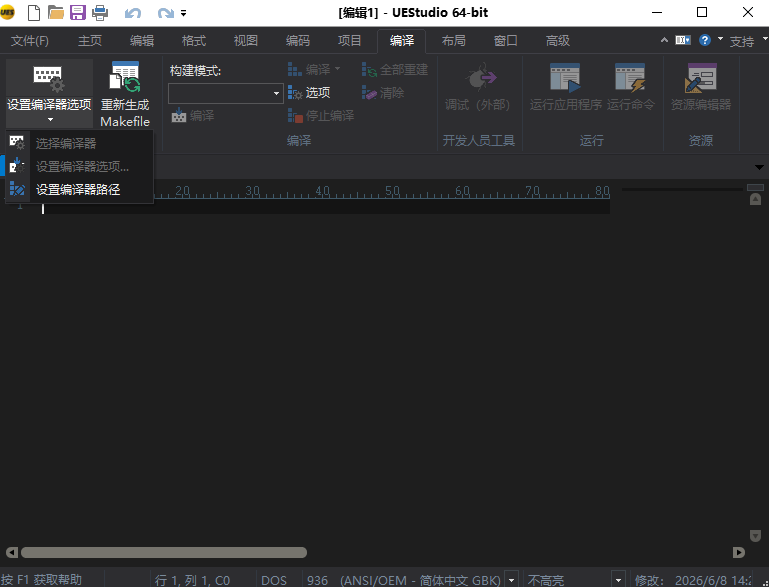
Task: Open the file tabs list dropdown arrow
Action: (759, 167)
